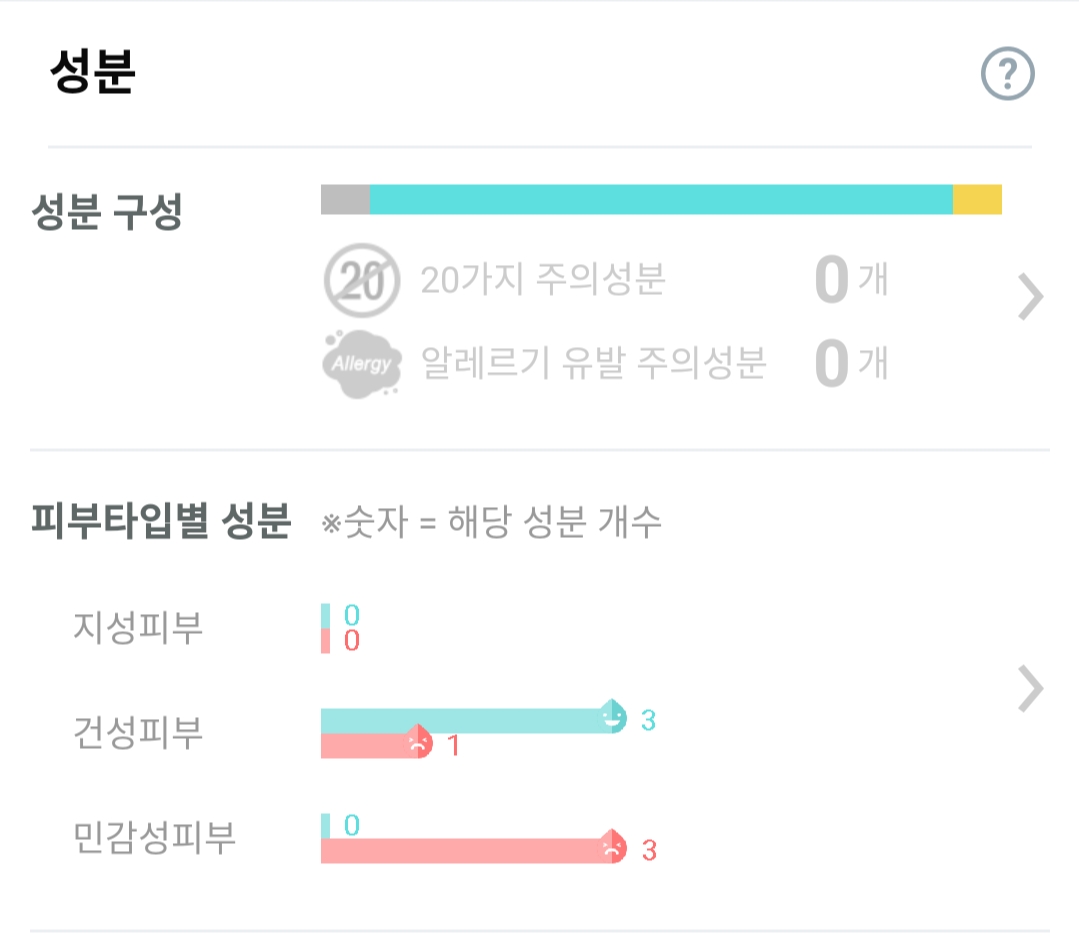The image size is (1079, 945).
Task: Click the 성분 section title
Action: (92, 73)
